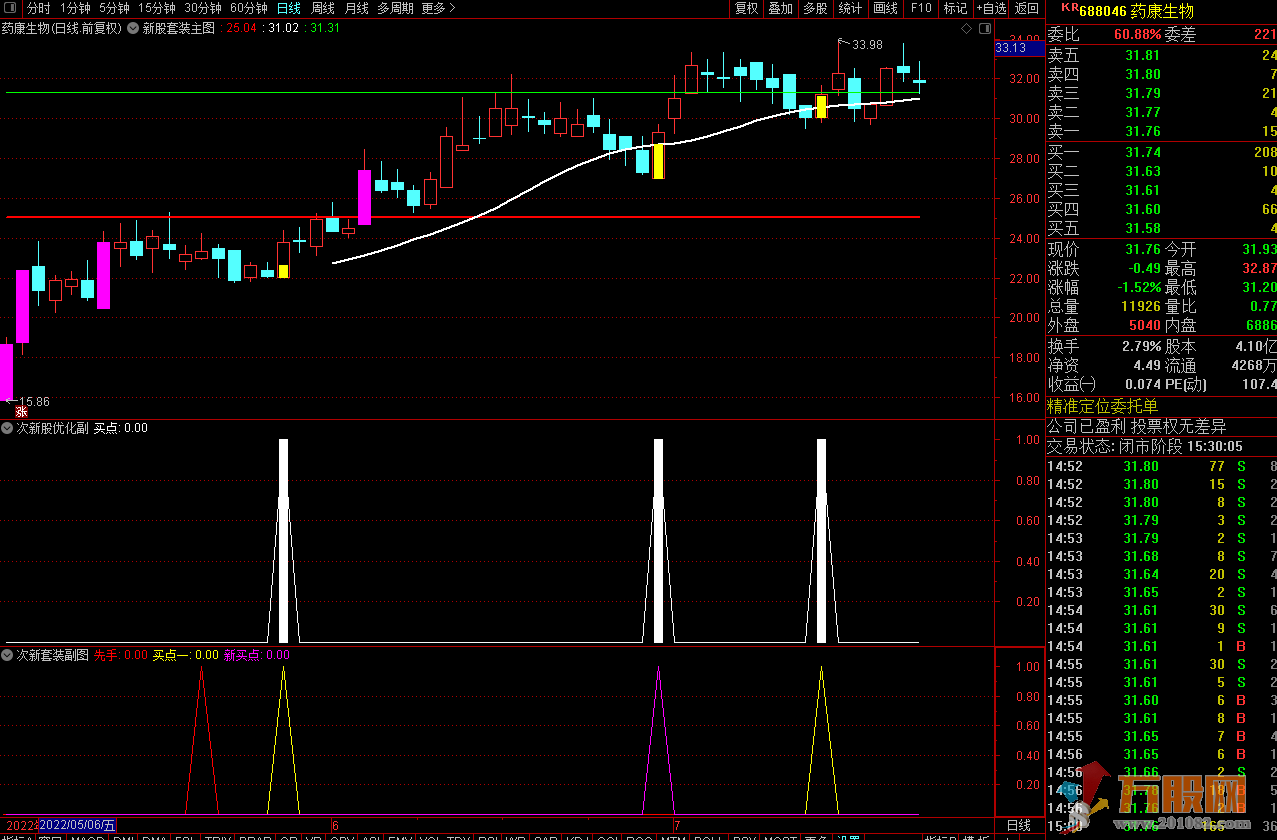Click 公司已盈利 投票权无差异 notice
This screenshot has width=1277, height=840.
[1137, 426]
